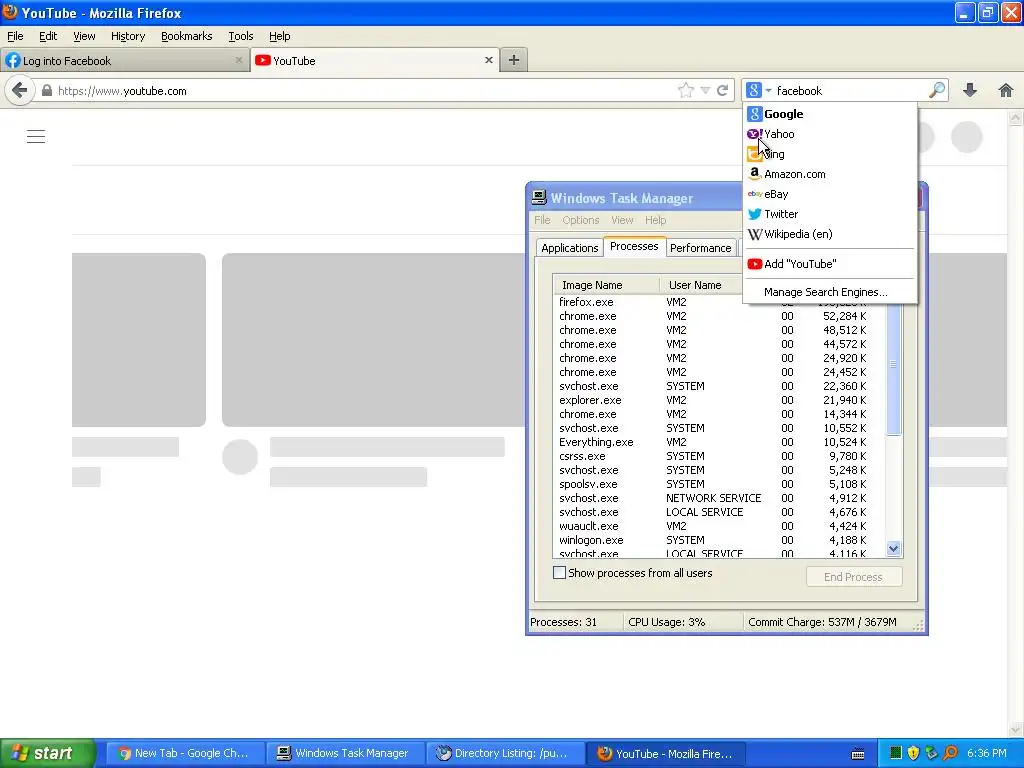Screen dimensions: 1024x768
Task: Sort processes by User Name column
Action: [x=701, y=285]
